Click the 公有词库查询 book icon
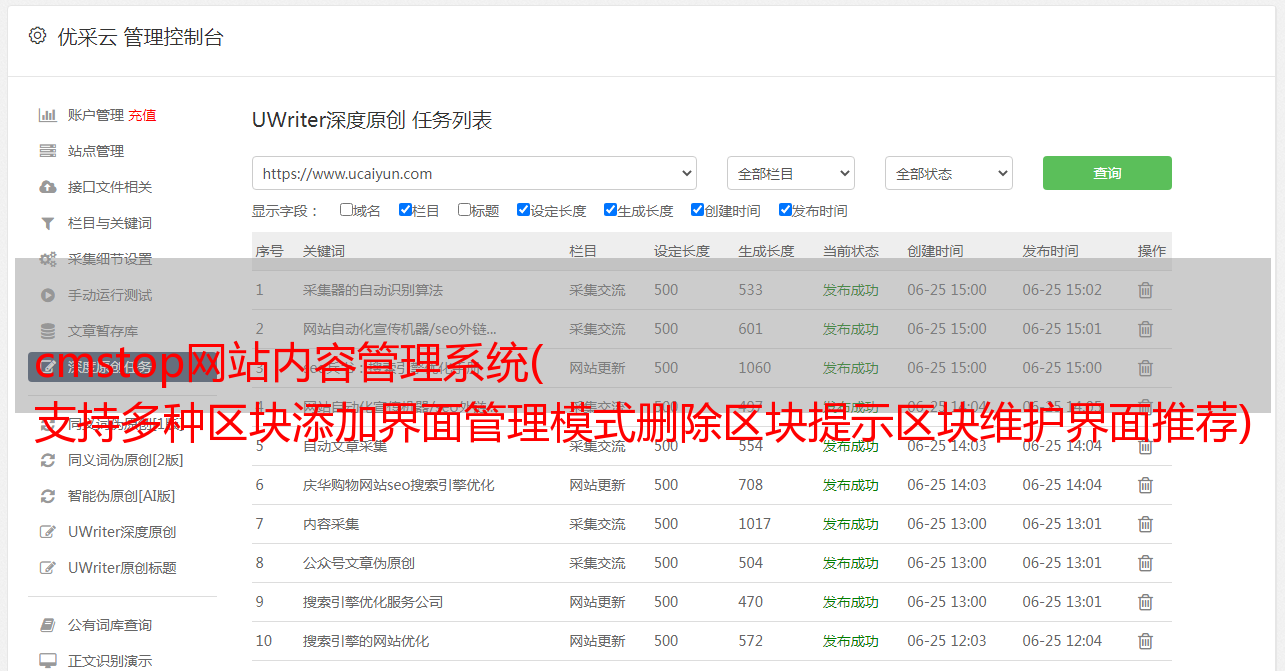1285x671 pixels. click(47, 625)
